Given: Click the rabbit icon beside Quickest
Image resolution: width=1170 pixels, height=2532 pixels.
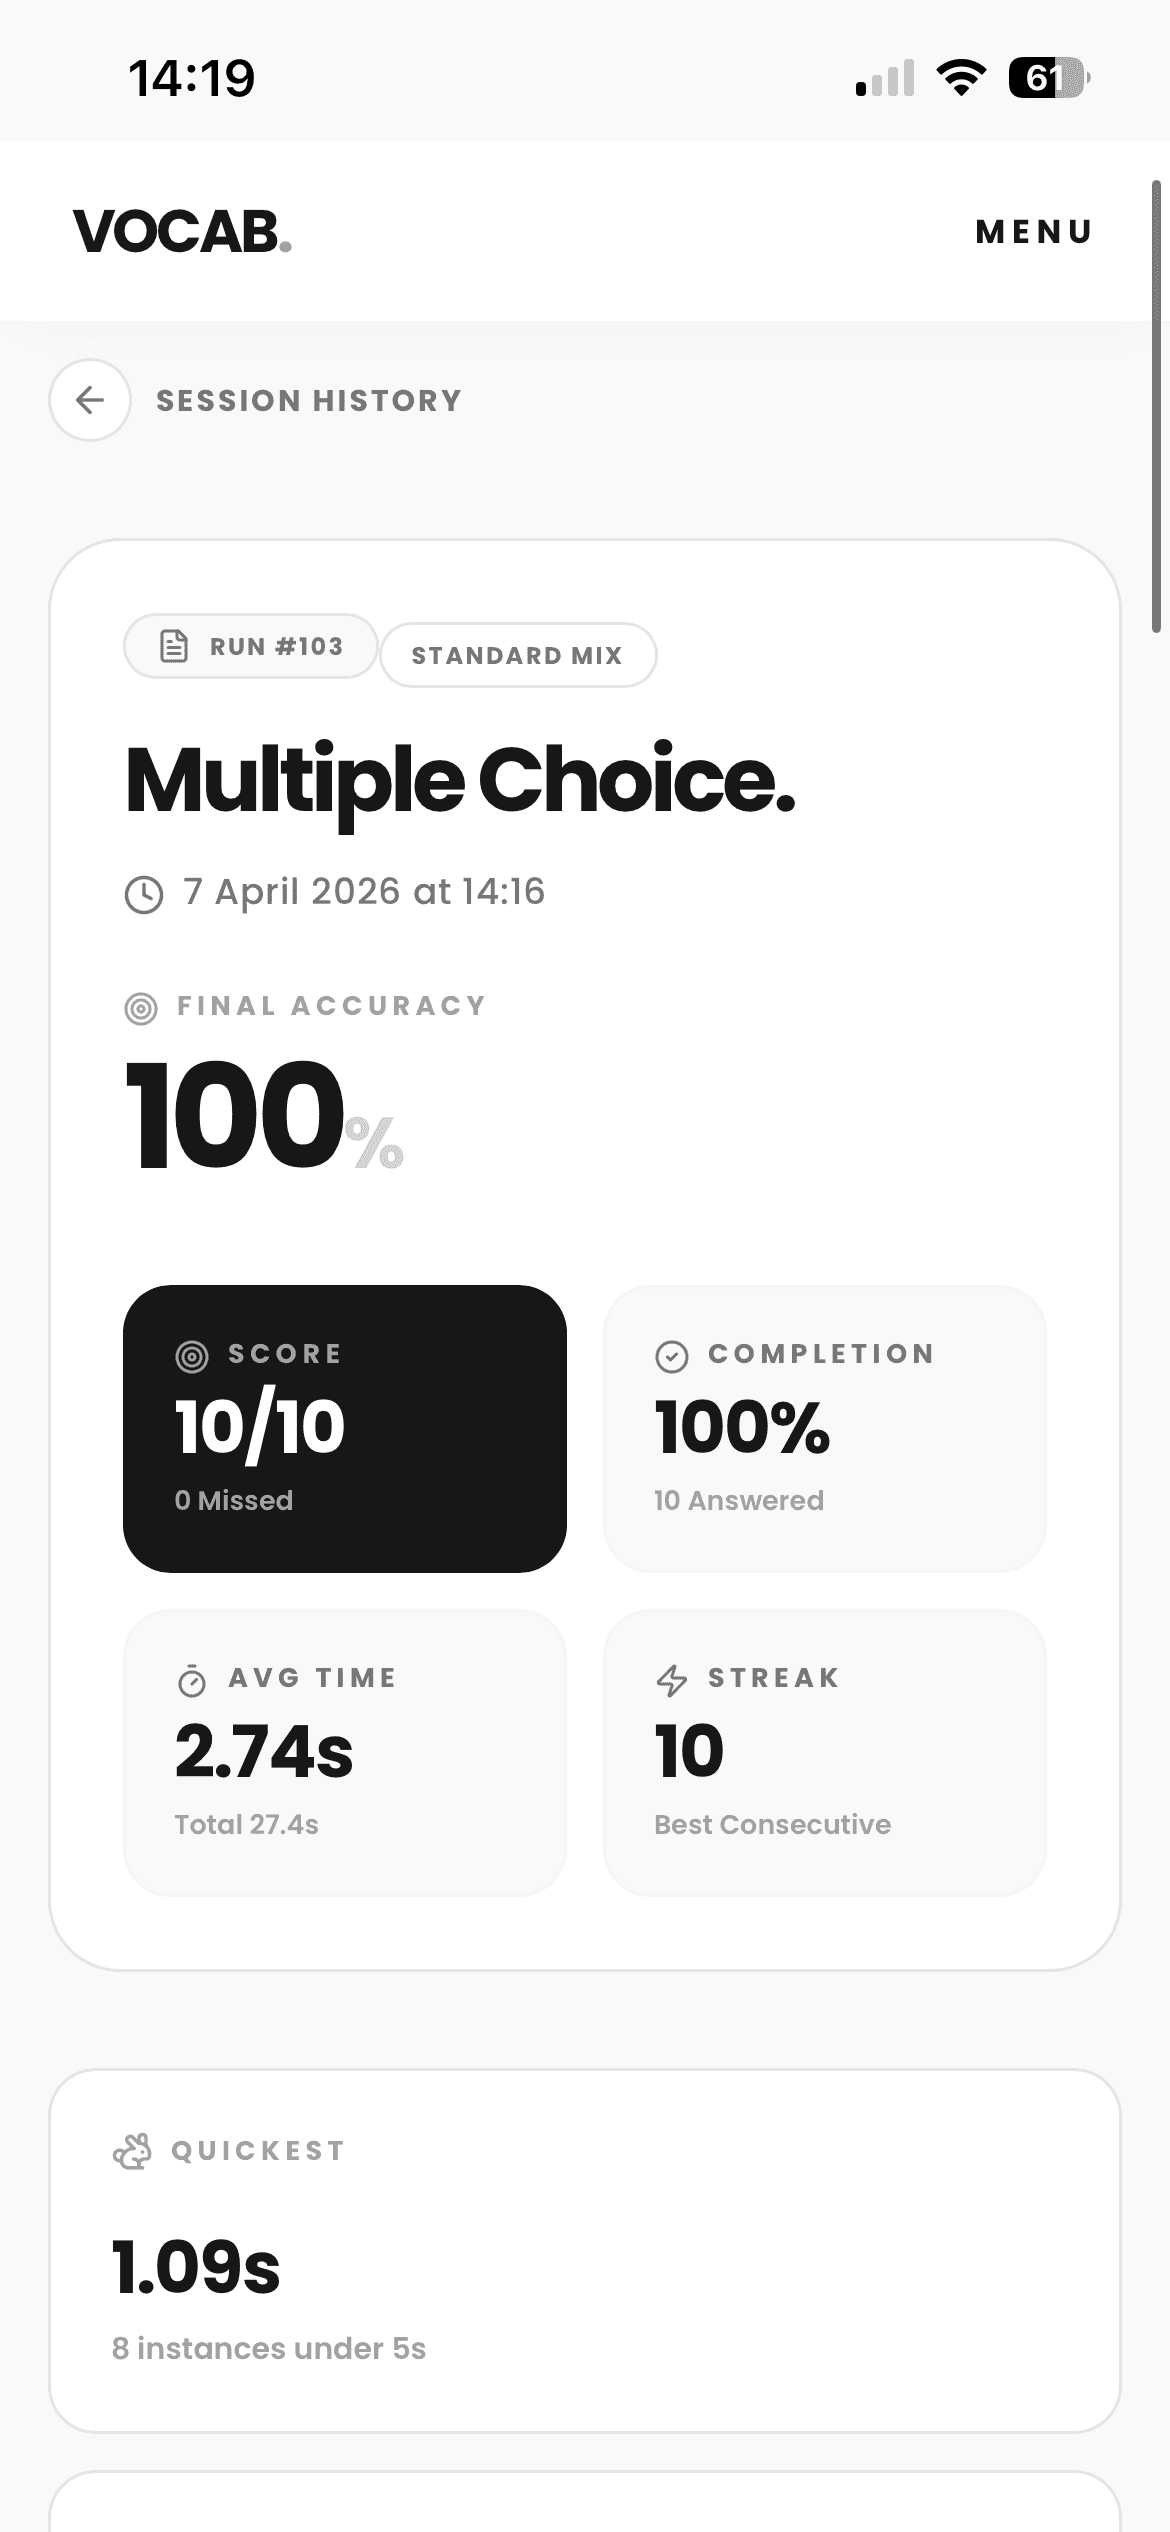Looking at the screenshot, I should click(x=133, y=2151).
